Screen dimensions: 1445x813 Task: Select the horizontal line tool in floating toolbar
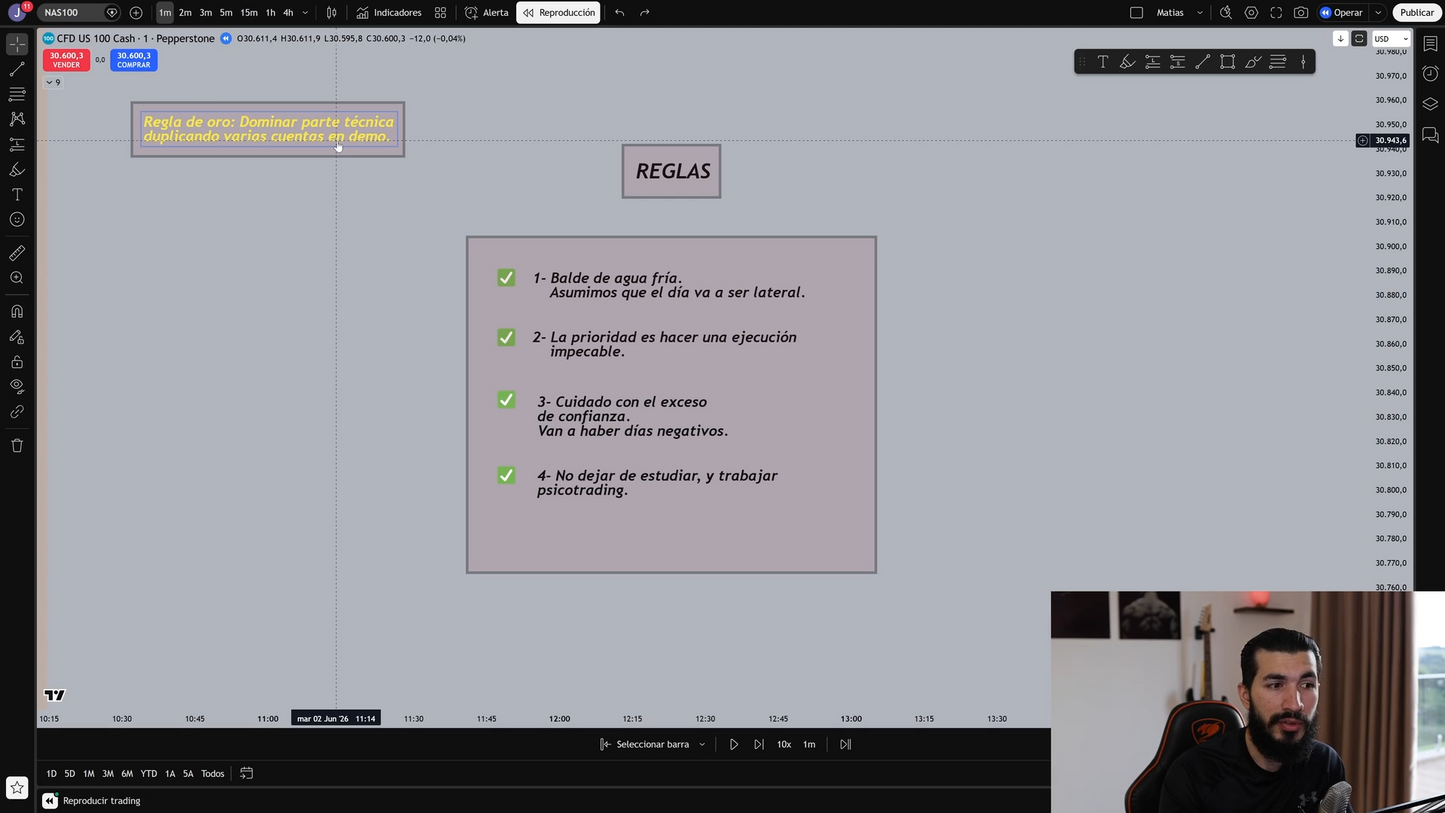(1278, 62)
